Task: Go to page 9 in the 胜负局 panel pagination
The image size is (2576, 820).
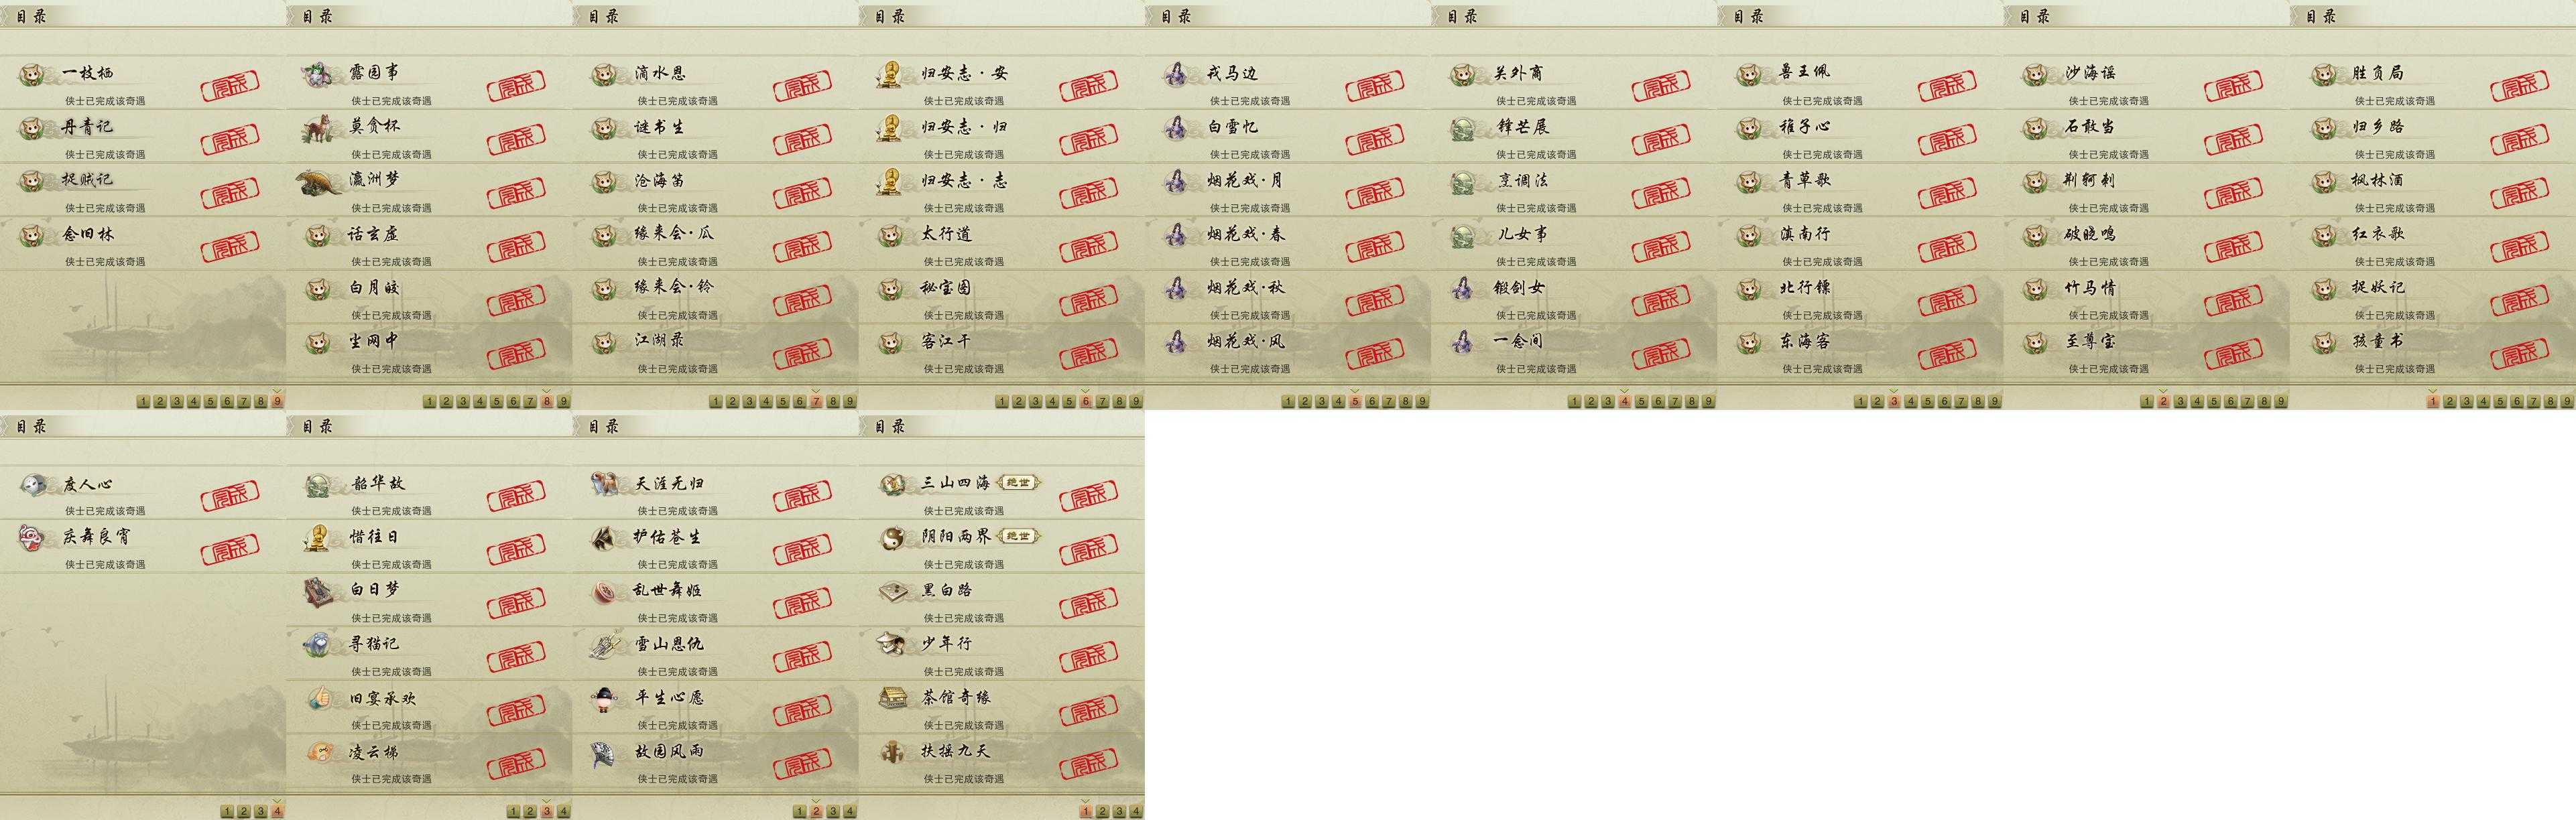Action: [x=2567, y=402]
